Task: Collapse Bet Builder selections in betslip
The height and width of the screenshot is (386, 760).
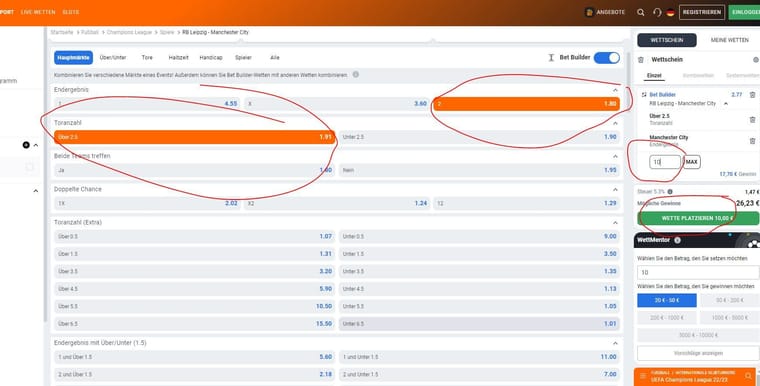Action: click(x=726, y=104)
